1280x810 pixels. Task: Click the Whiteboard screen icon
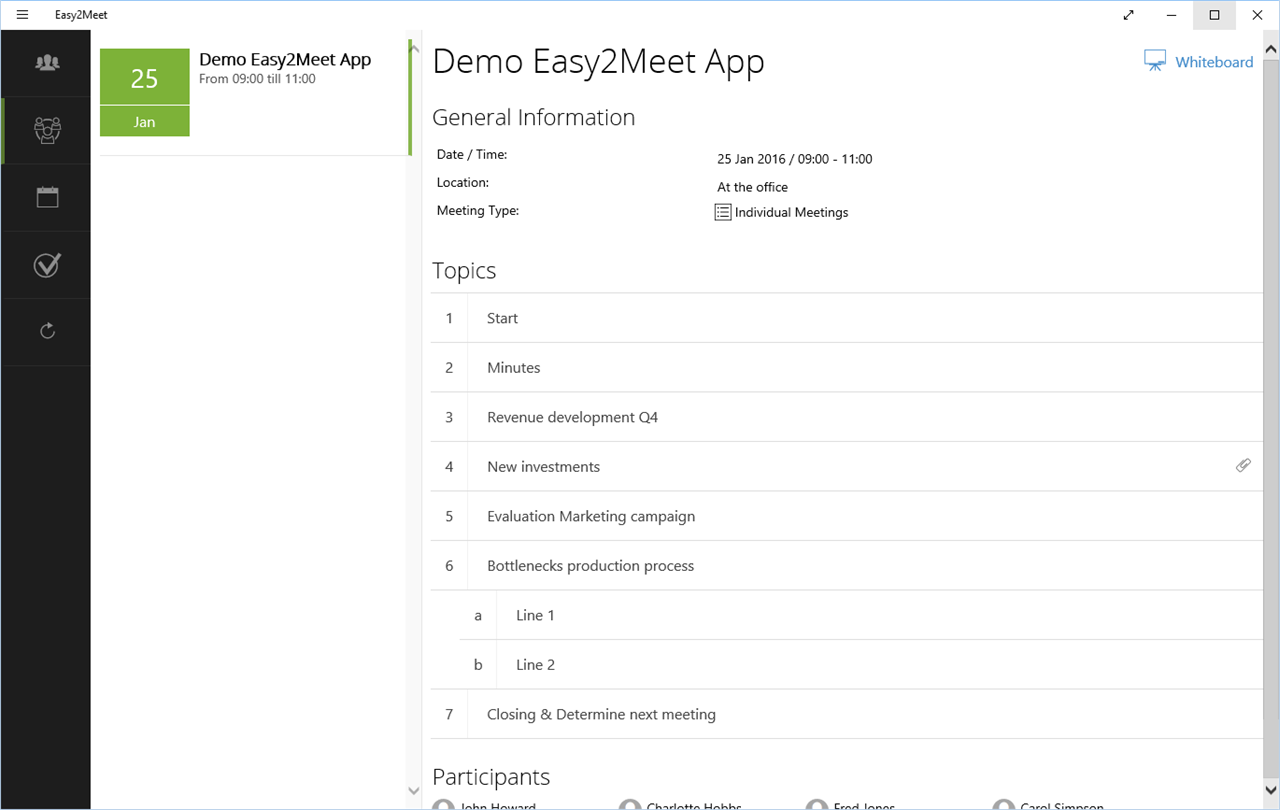pos(1155,61)
